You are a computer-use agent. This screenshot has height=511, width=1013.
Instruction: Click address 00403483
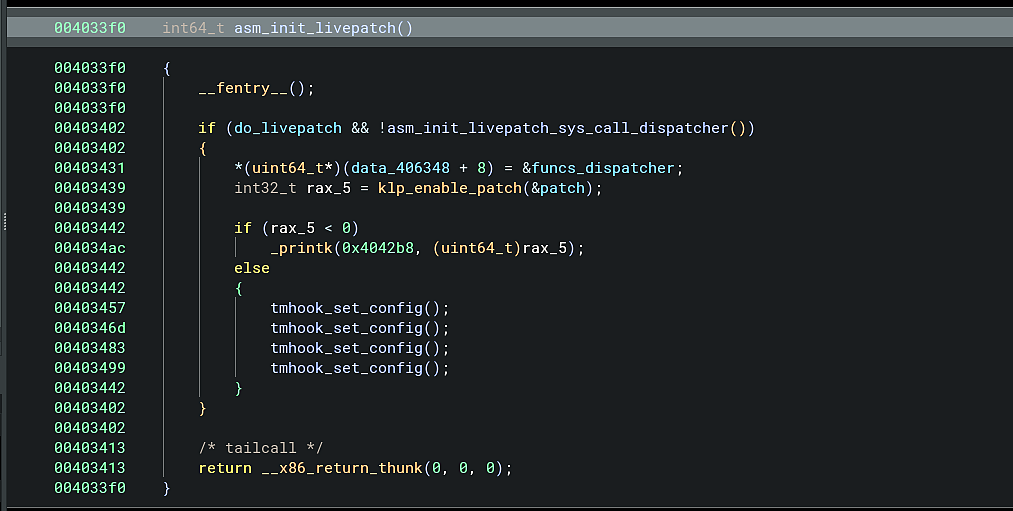click(x=90, y=348)
